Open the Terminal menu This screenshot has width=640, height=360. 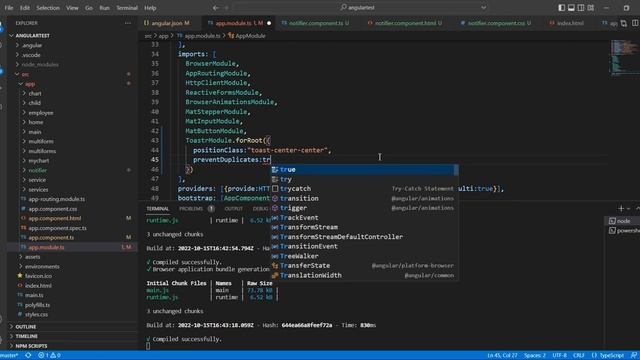(127, 8)
